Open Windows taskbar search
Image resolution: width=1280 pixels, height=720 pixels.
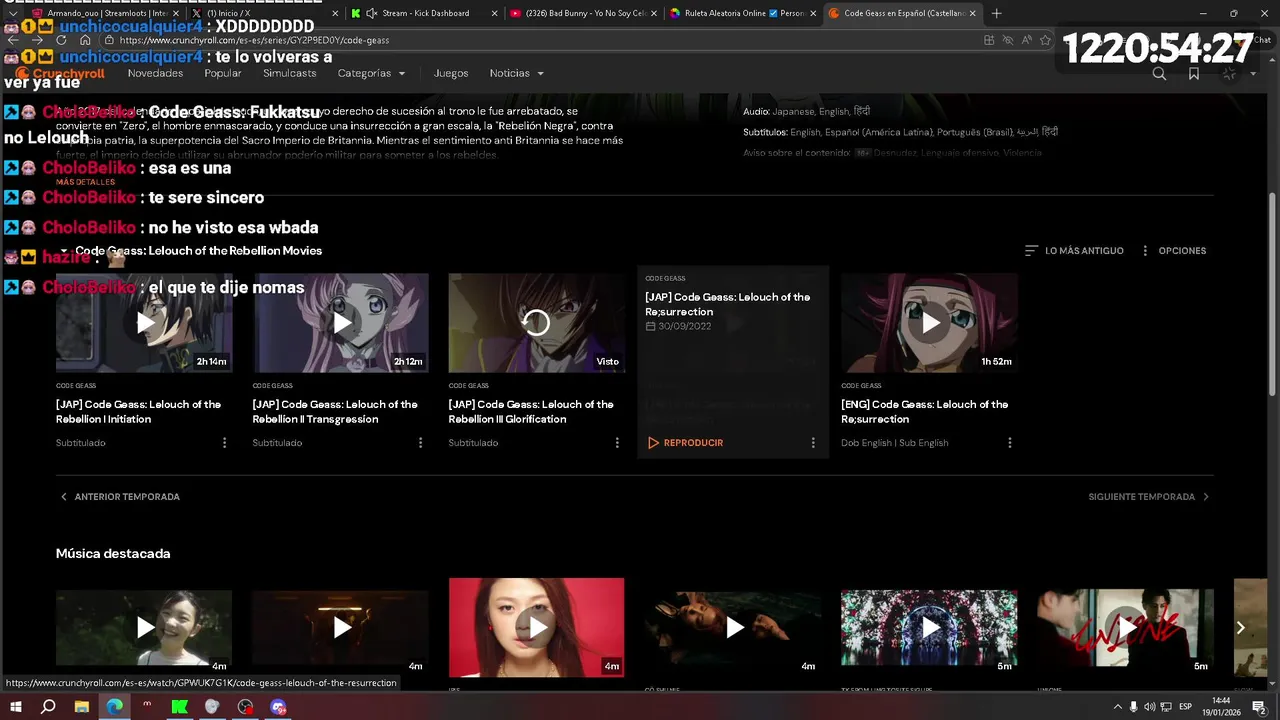coord(48,707)
